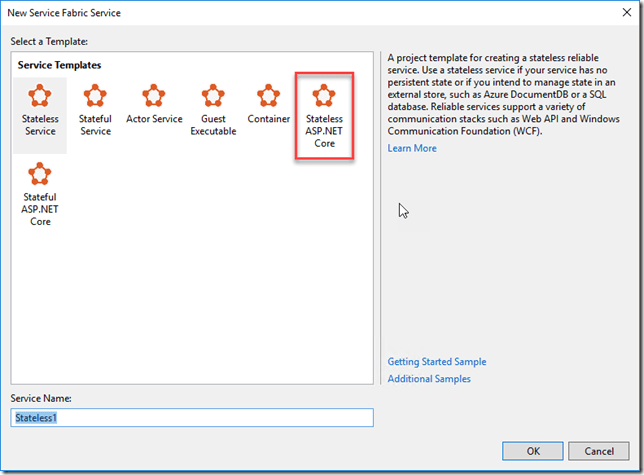Confirm with the OK button
Screen dimensions: 644x475
tap(532, 450)
